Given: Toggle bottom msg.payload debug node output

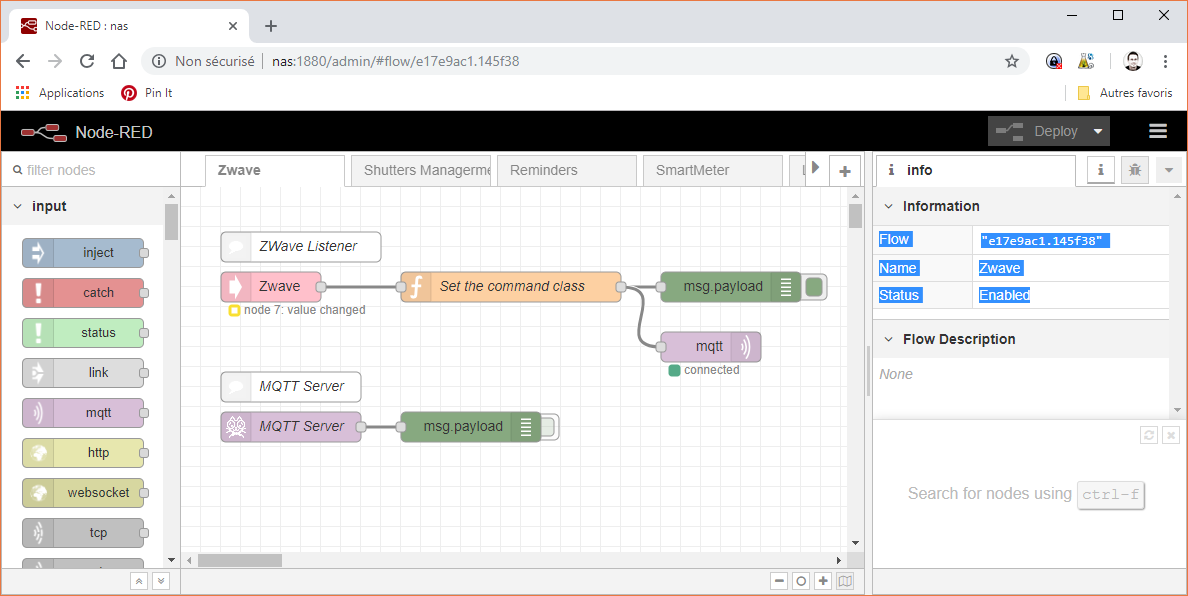Looking at the screenshot, I should [x=549, y=427].
